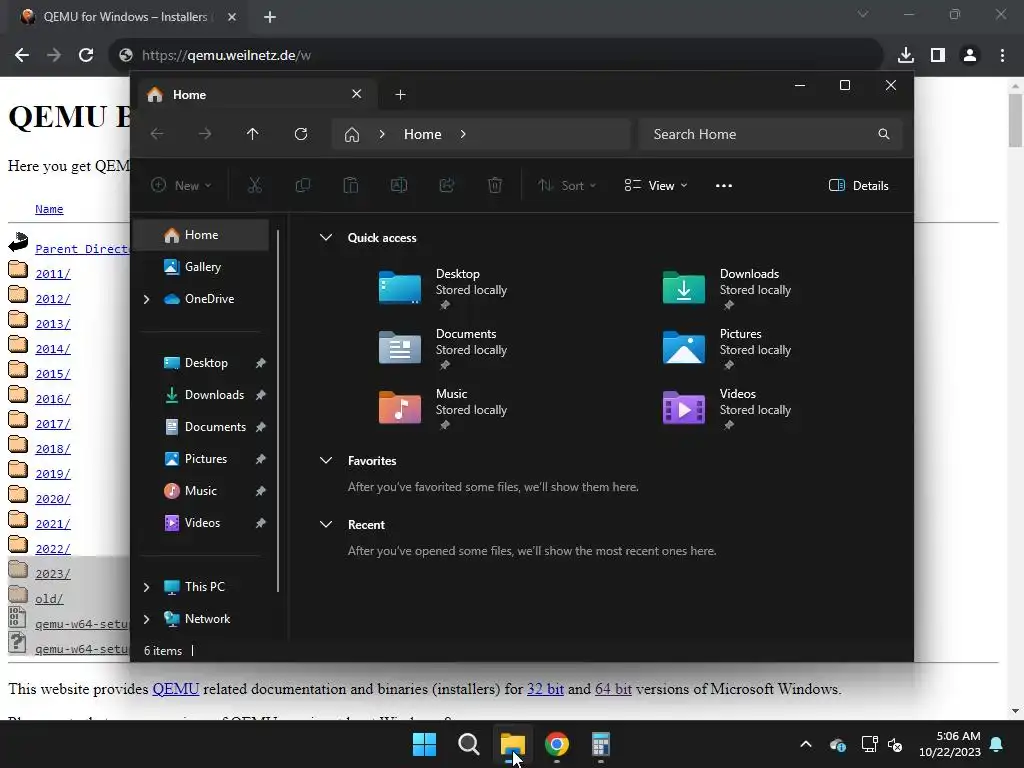The width and height of the screenshot is (1024, 768).
Task: Click the Forward arrow in File Explorer
Action: pyautogui.click(x=205, y=134)
